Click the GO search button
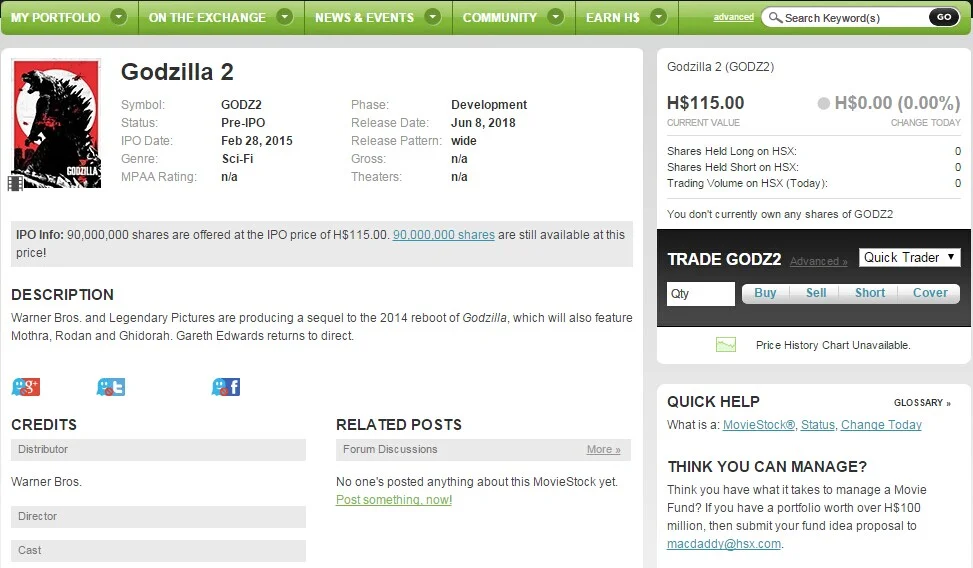Screen dimensions: 973x568 (x=944, y=17)
